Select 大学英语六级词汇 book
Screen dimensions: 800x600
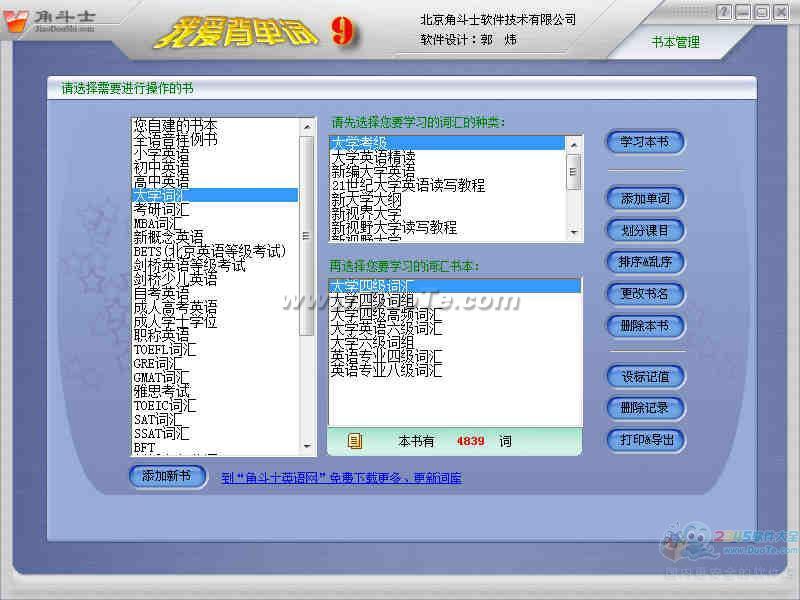pyautogui.click(x=455, y=328)
